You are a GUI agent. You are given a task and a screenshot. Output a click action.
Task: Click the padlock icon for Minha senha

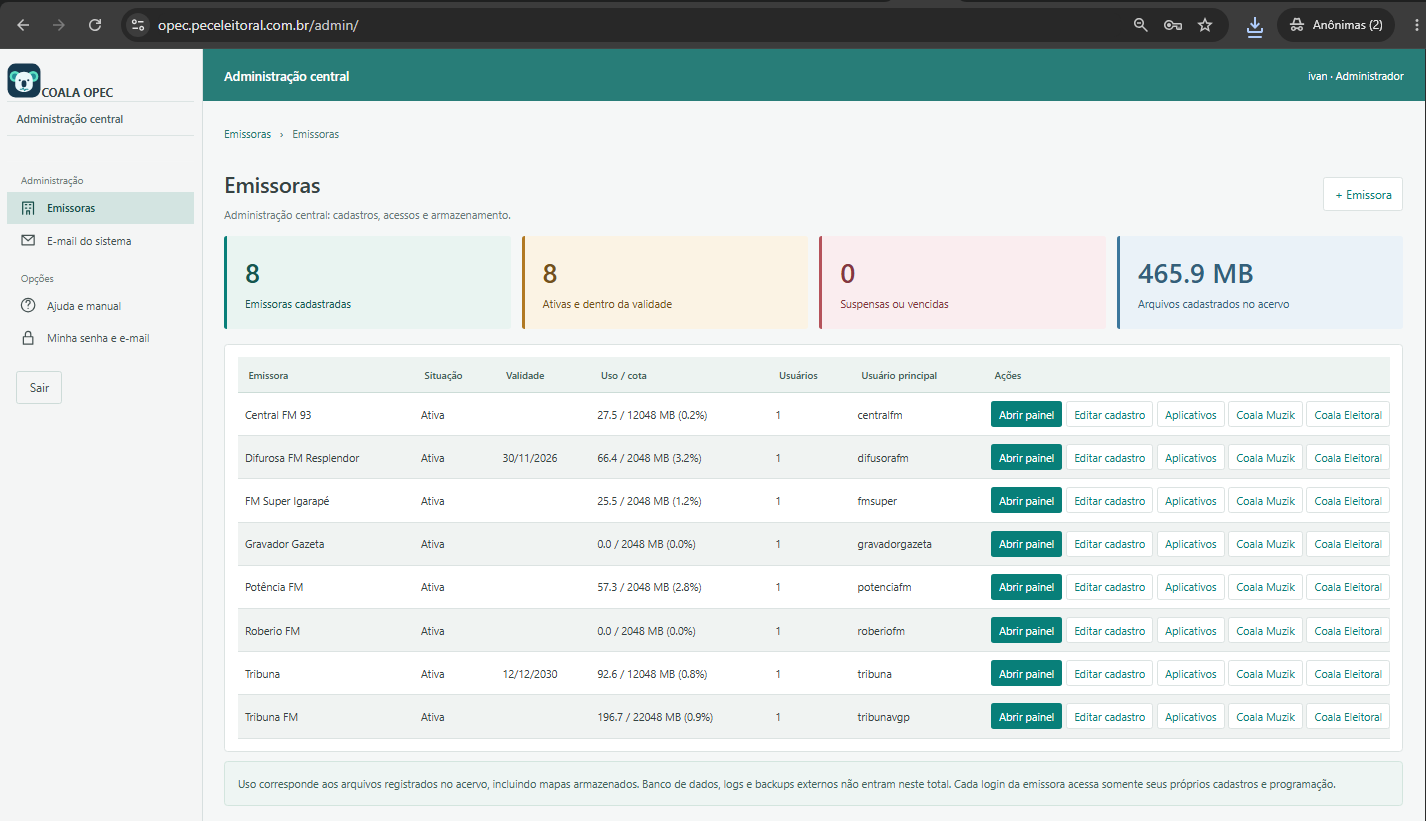pyautogui.click(x=28, y=338)
